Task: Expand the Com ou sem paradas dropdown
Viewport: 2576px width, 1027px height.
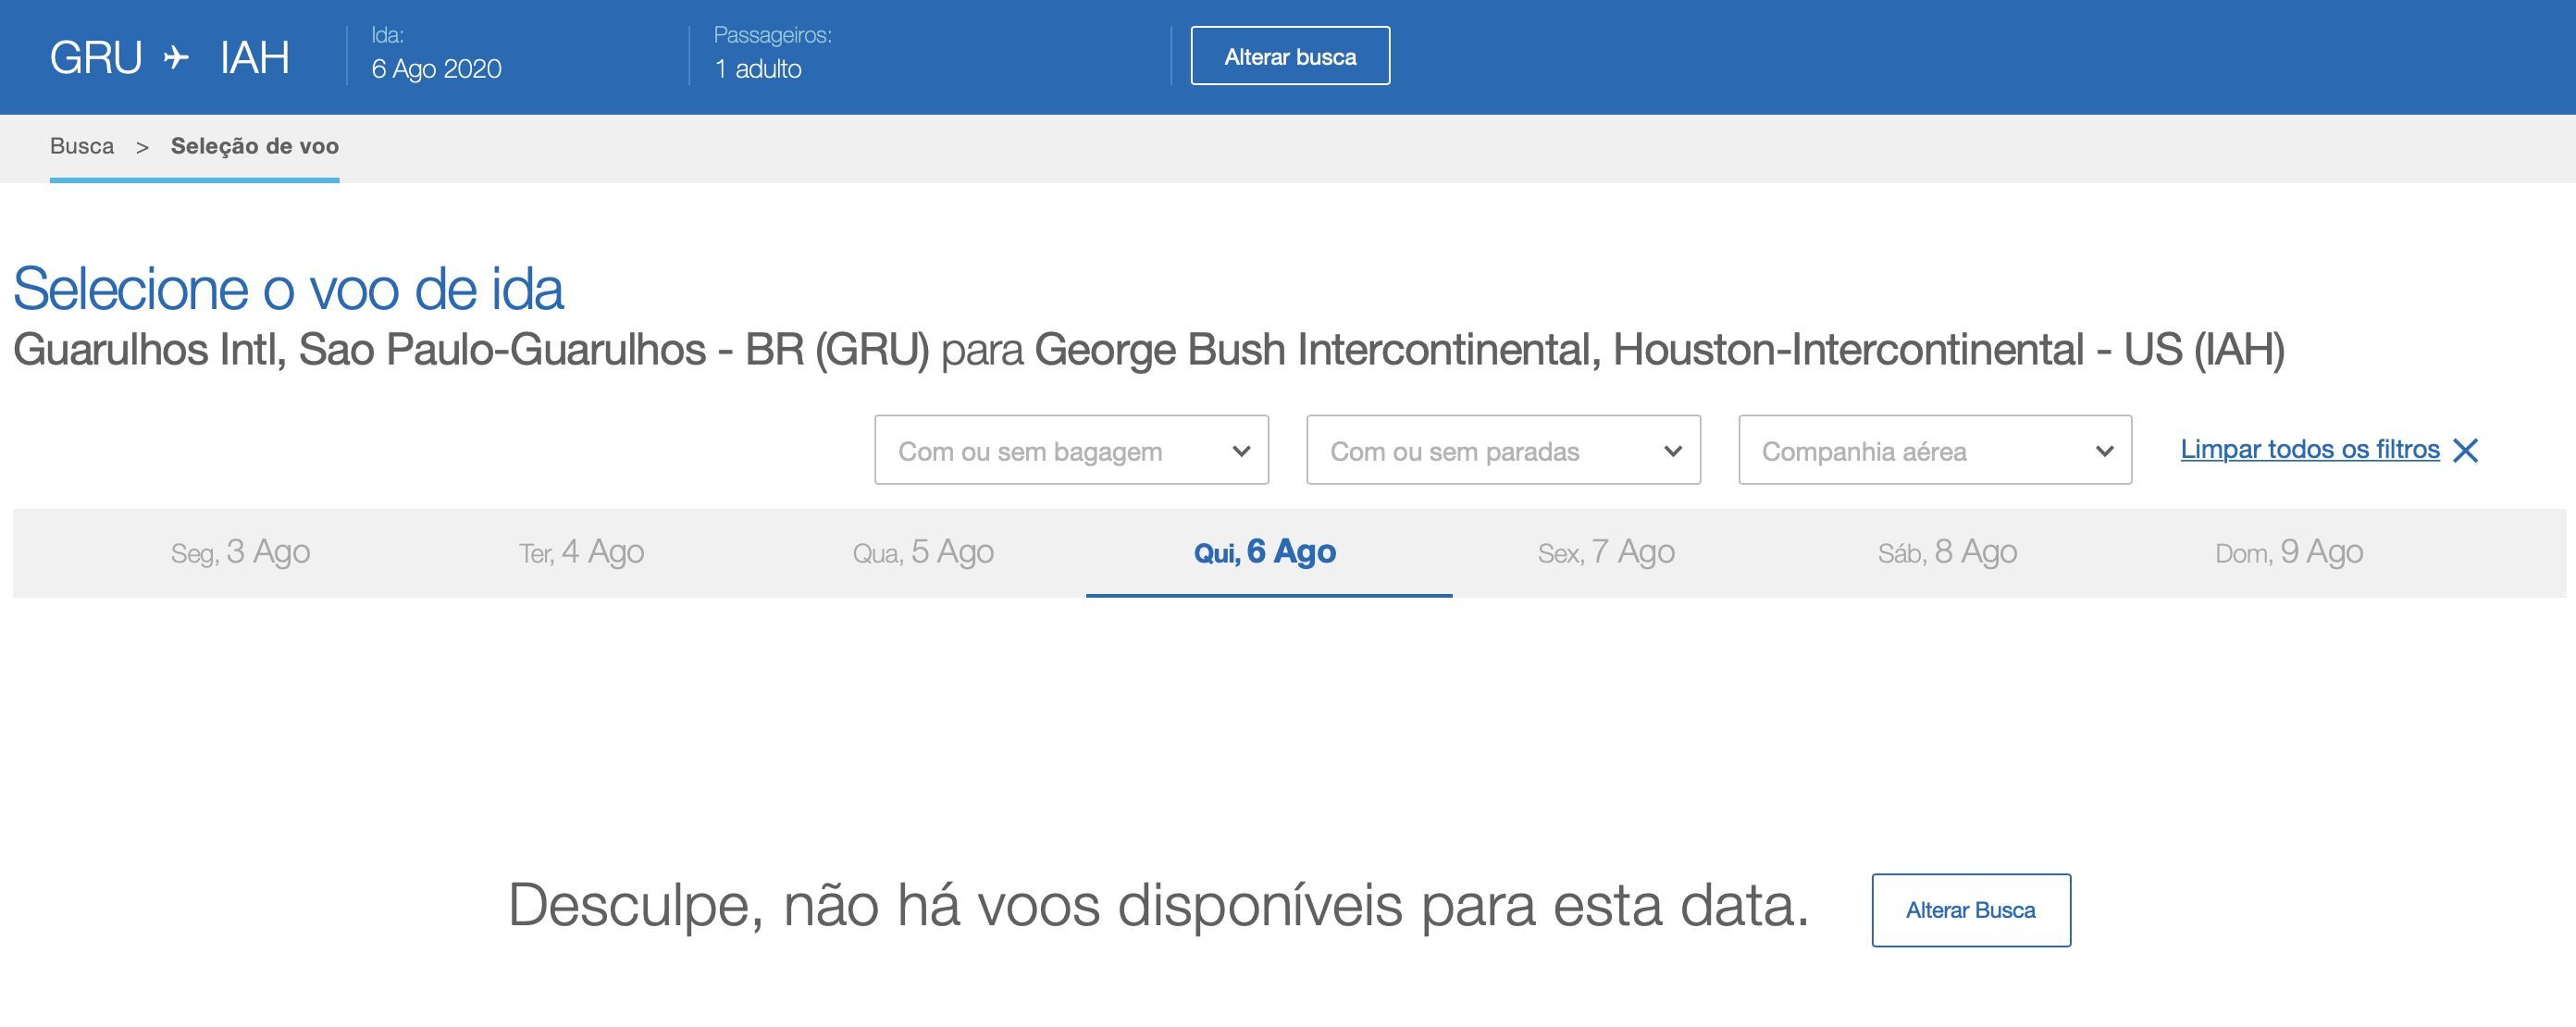Action: [x=1504, y=450]
